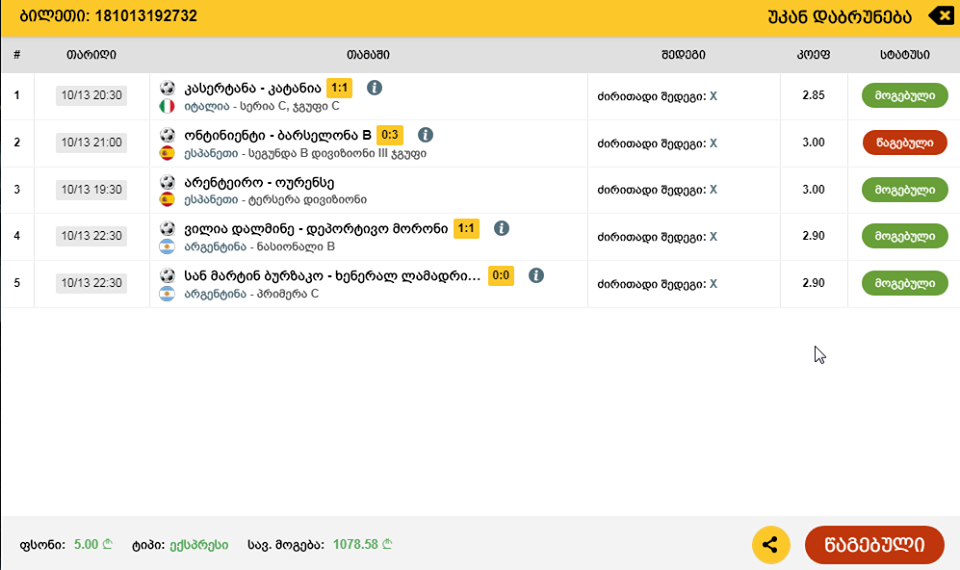960x570 pixels.
Task: Click soccer ball icon in ვილია დალმინე row
Action: [167, 228]
